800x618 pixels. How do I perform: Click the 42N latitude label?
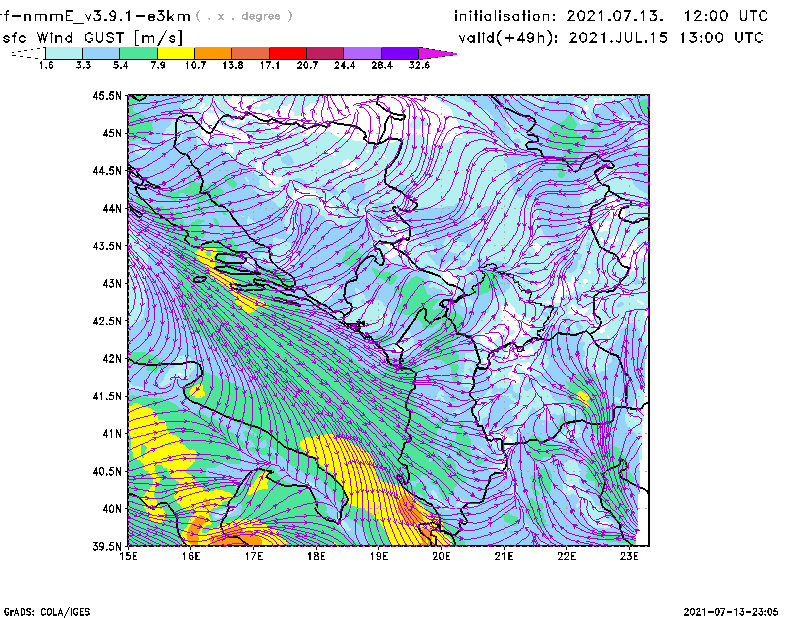tap(112, 358)
